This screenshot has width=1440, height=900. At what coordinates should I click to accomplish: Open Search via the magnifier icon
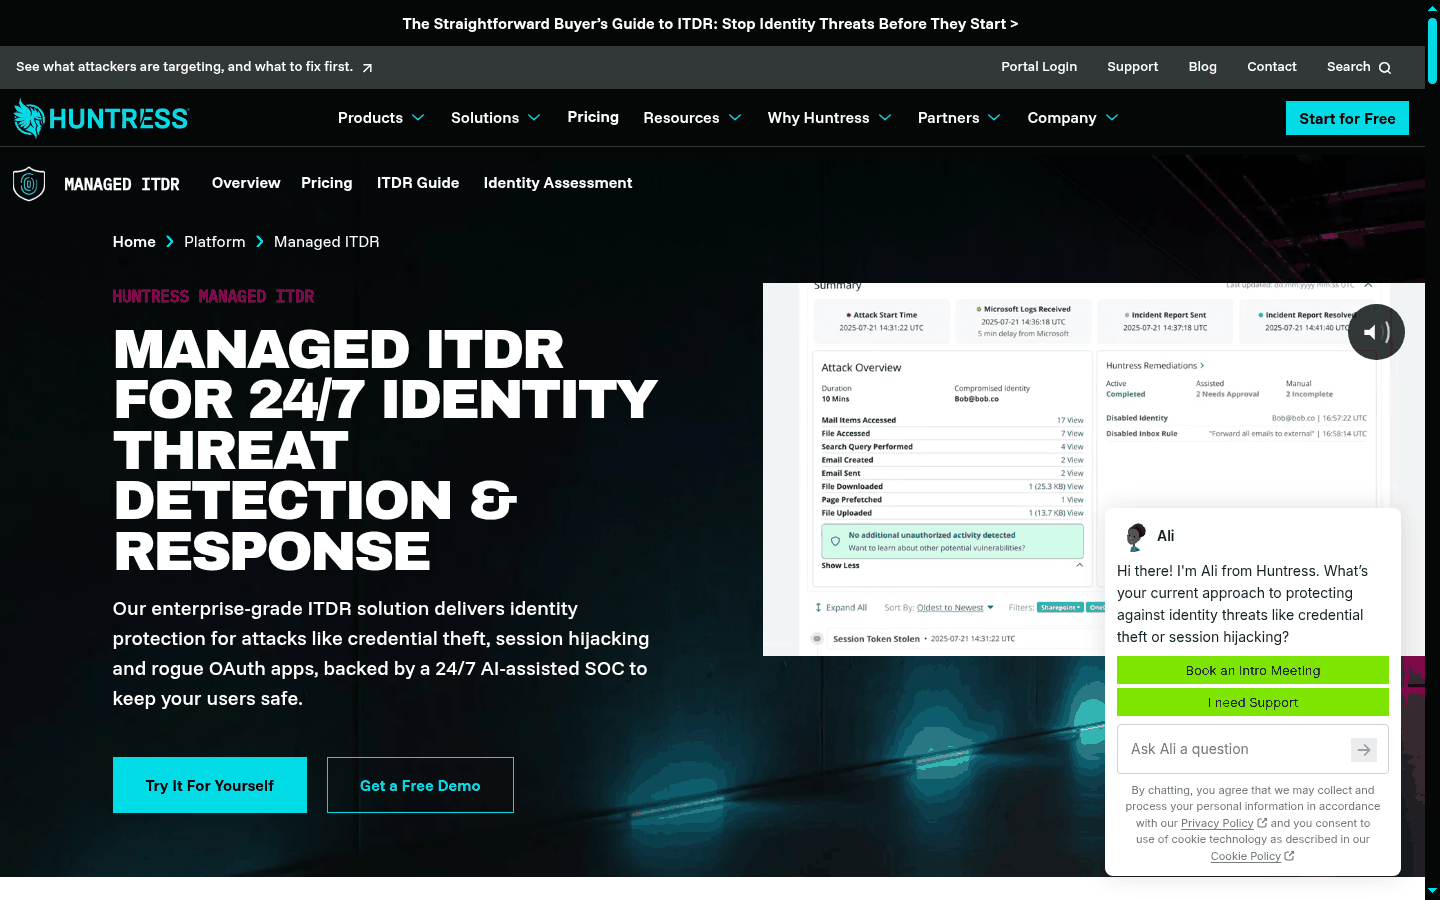pos(1385,68)
